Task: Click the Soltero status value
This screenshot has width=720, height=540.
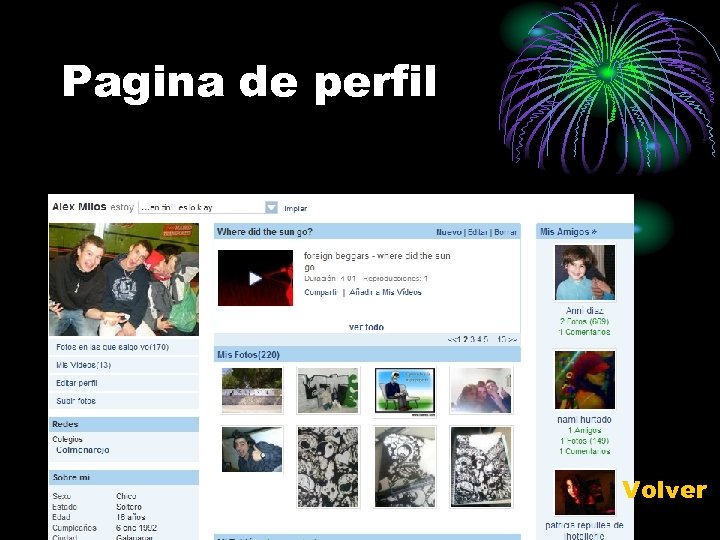Action: [x=129, y=507]
